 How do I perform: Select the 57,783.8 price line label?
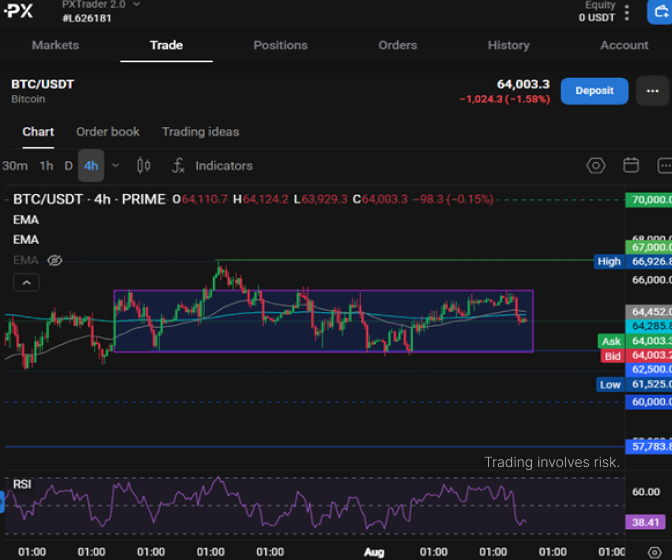(x=649, y=446)
